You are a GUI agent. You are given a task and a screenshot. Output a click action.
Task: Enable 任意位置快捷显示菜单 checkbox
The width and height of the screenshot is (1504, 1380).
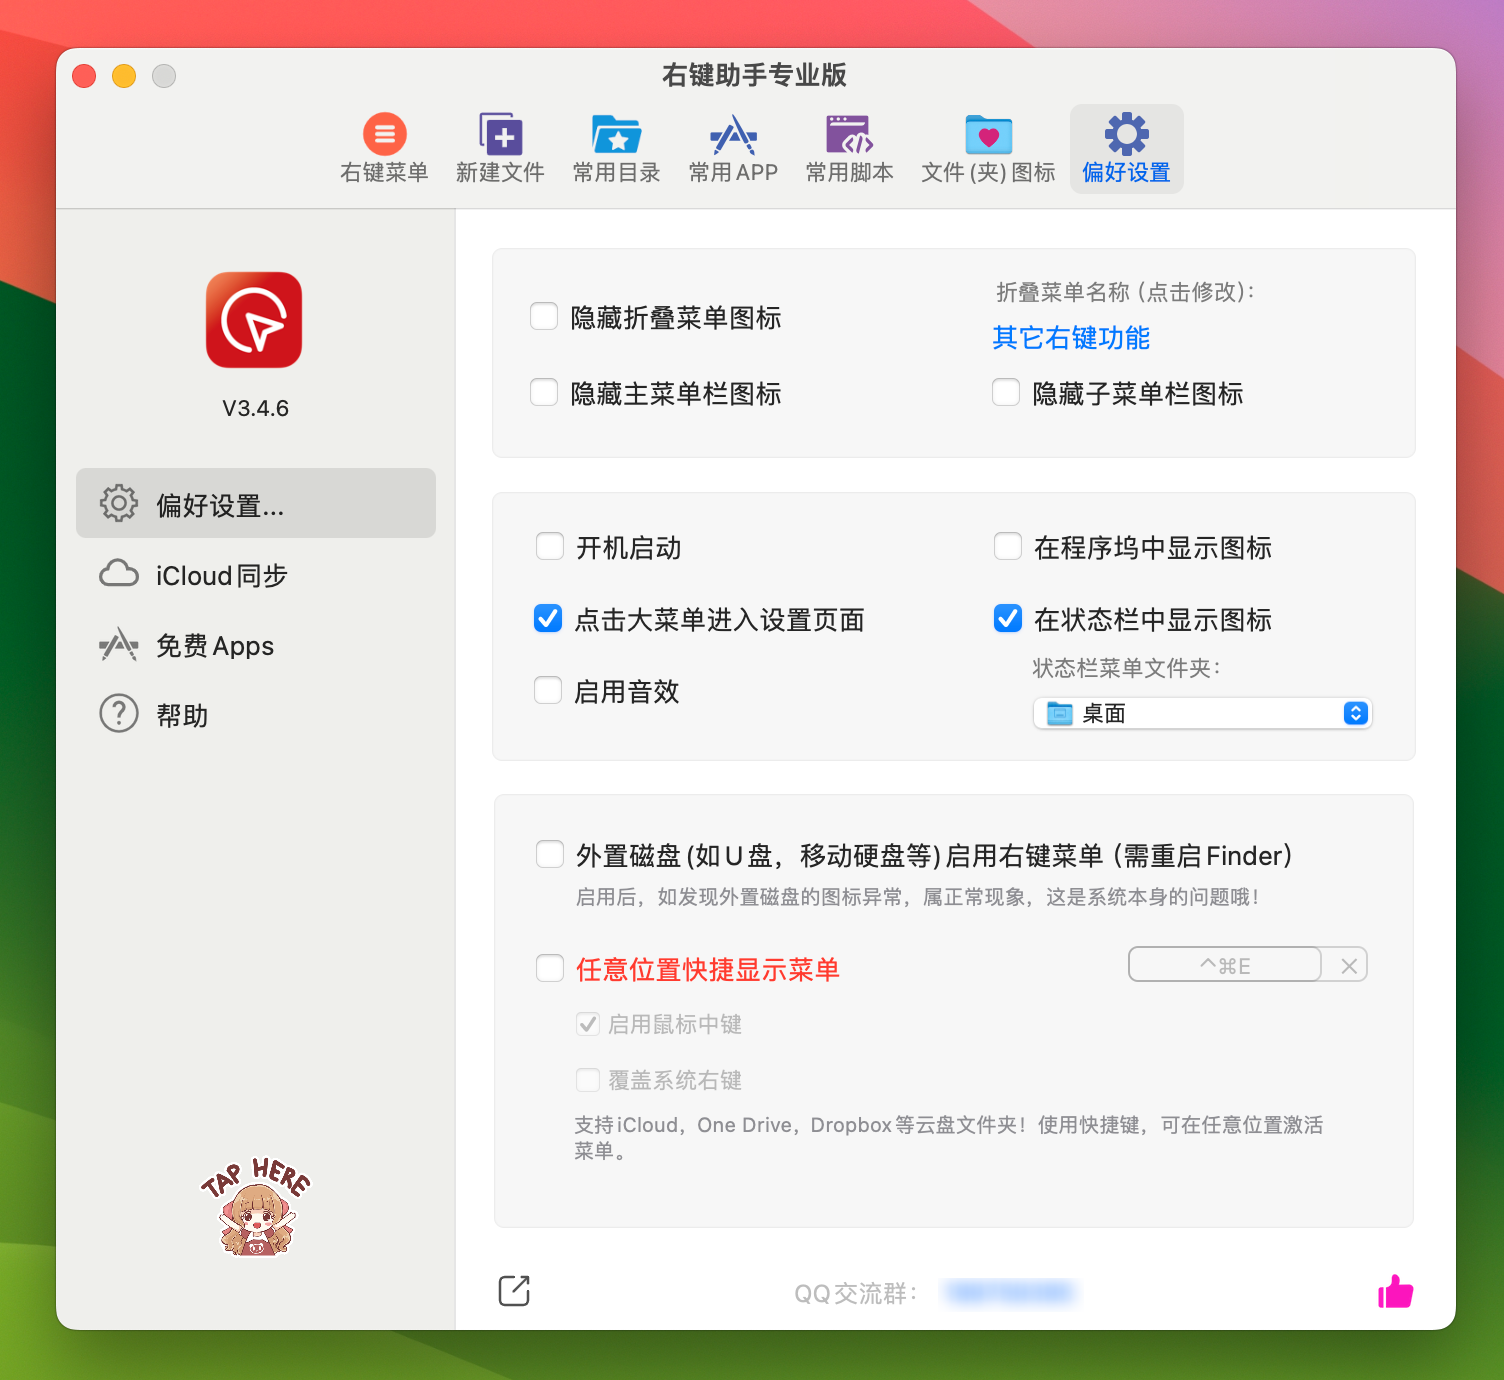click(550, 968)
